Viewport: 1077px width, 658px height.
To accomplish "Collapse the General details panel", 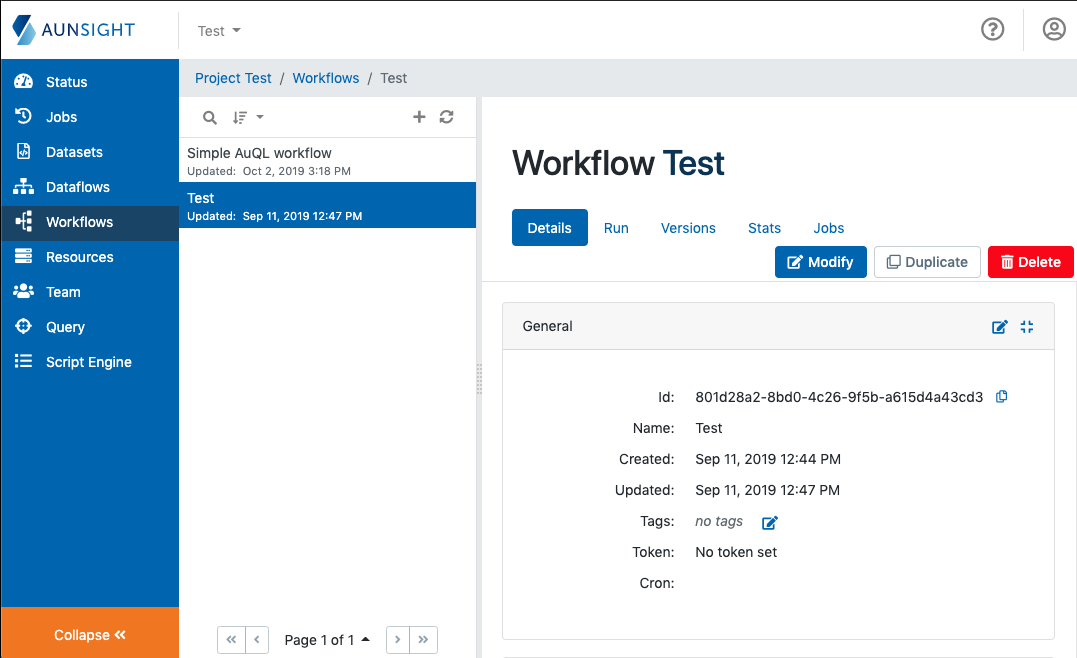I will coord(1027,326).
